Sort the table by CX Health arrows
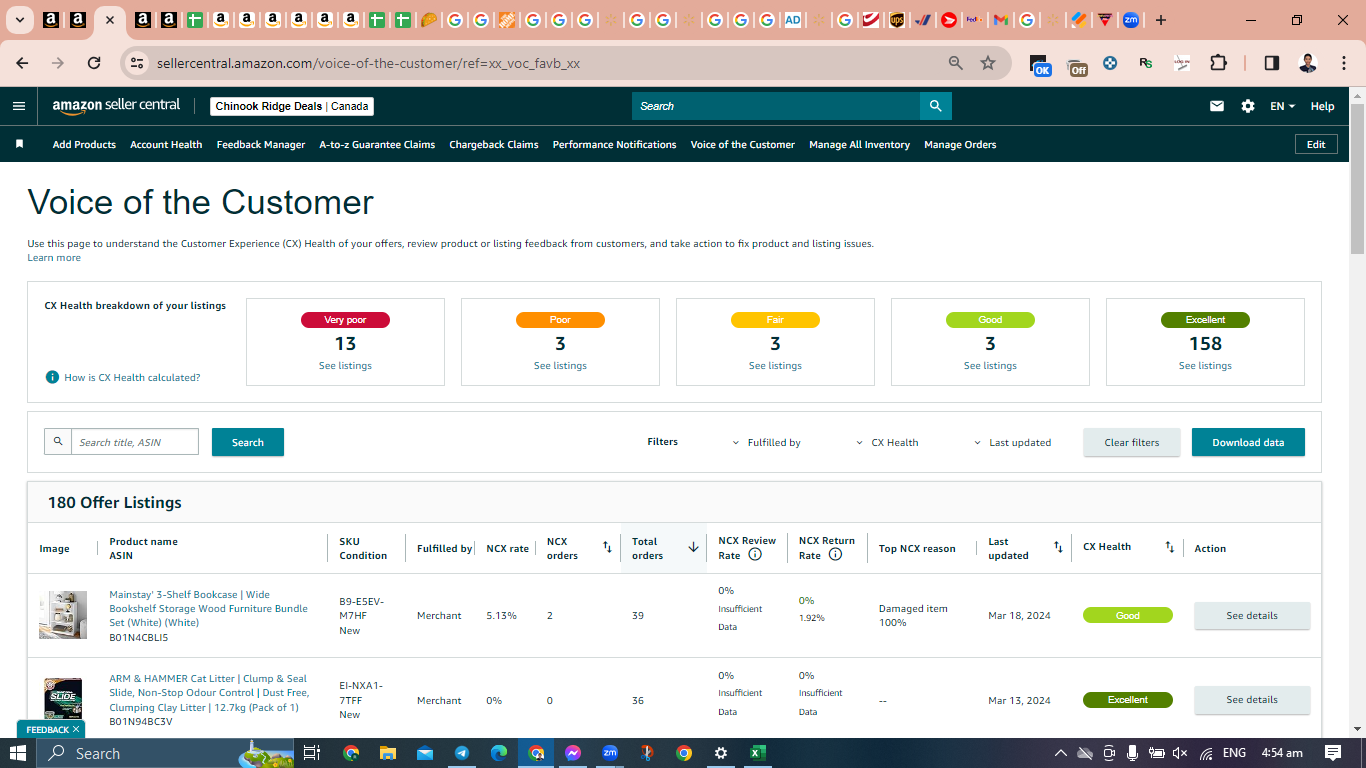Screen dimensions: 1366x768 pos(1169,547)
